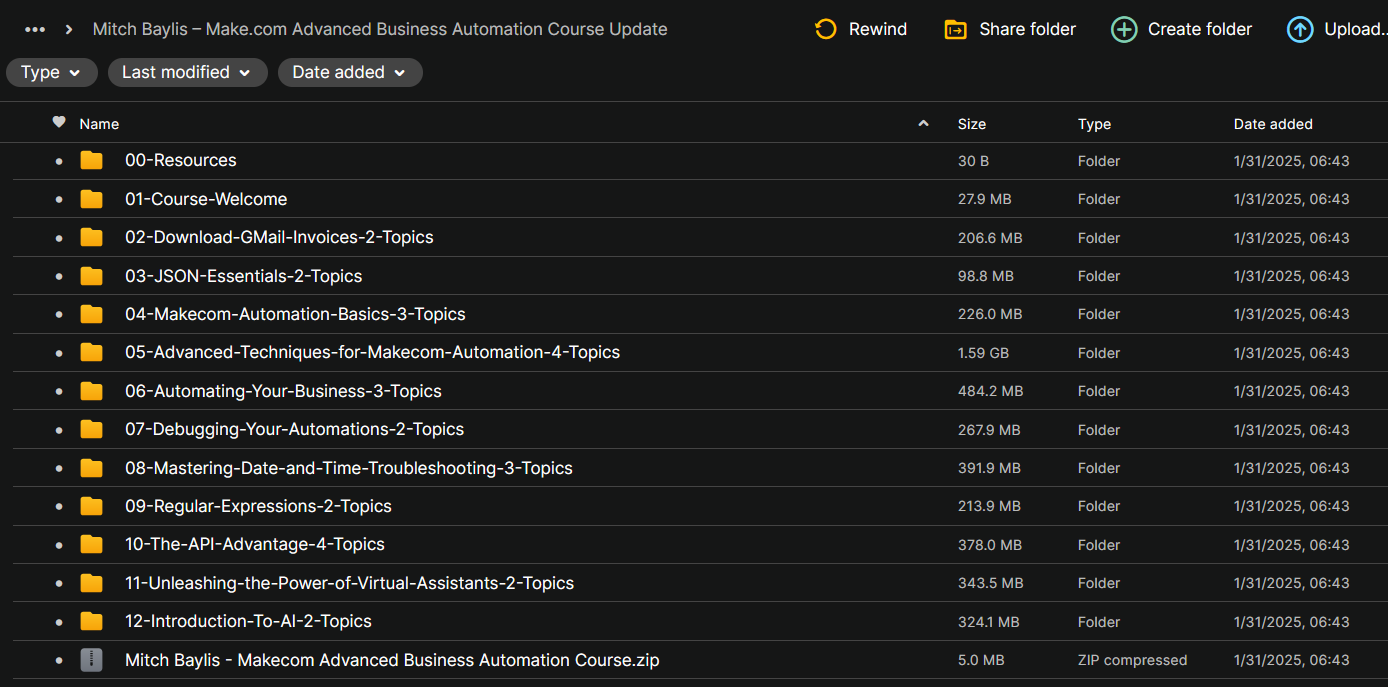Toggle favorite dot for 10-The-API-Advantage row
Viewport: 1388px width, 687px height.
[x=59, y=545]
